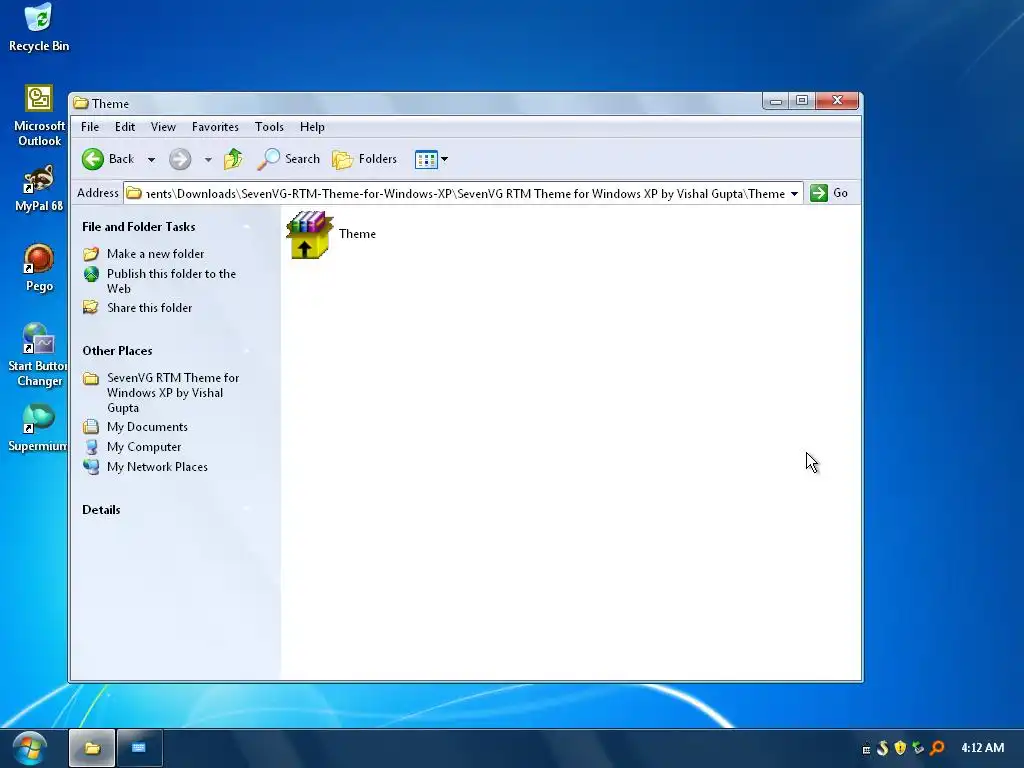Image resolution: width=1024 pixels, height=768 pixels.
Task: Open the Help menu
Action: pyautogui.click(x=312, y=127)
